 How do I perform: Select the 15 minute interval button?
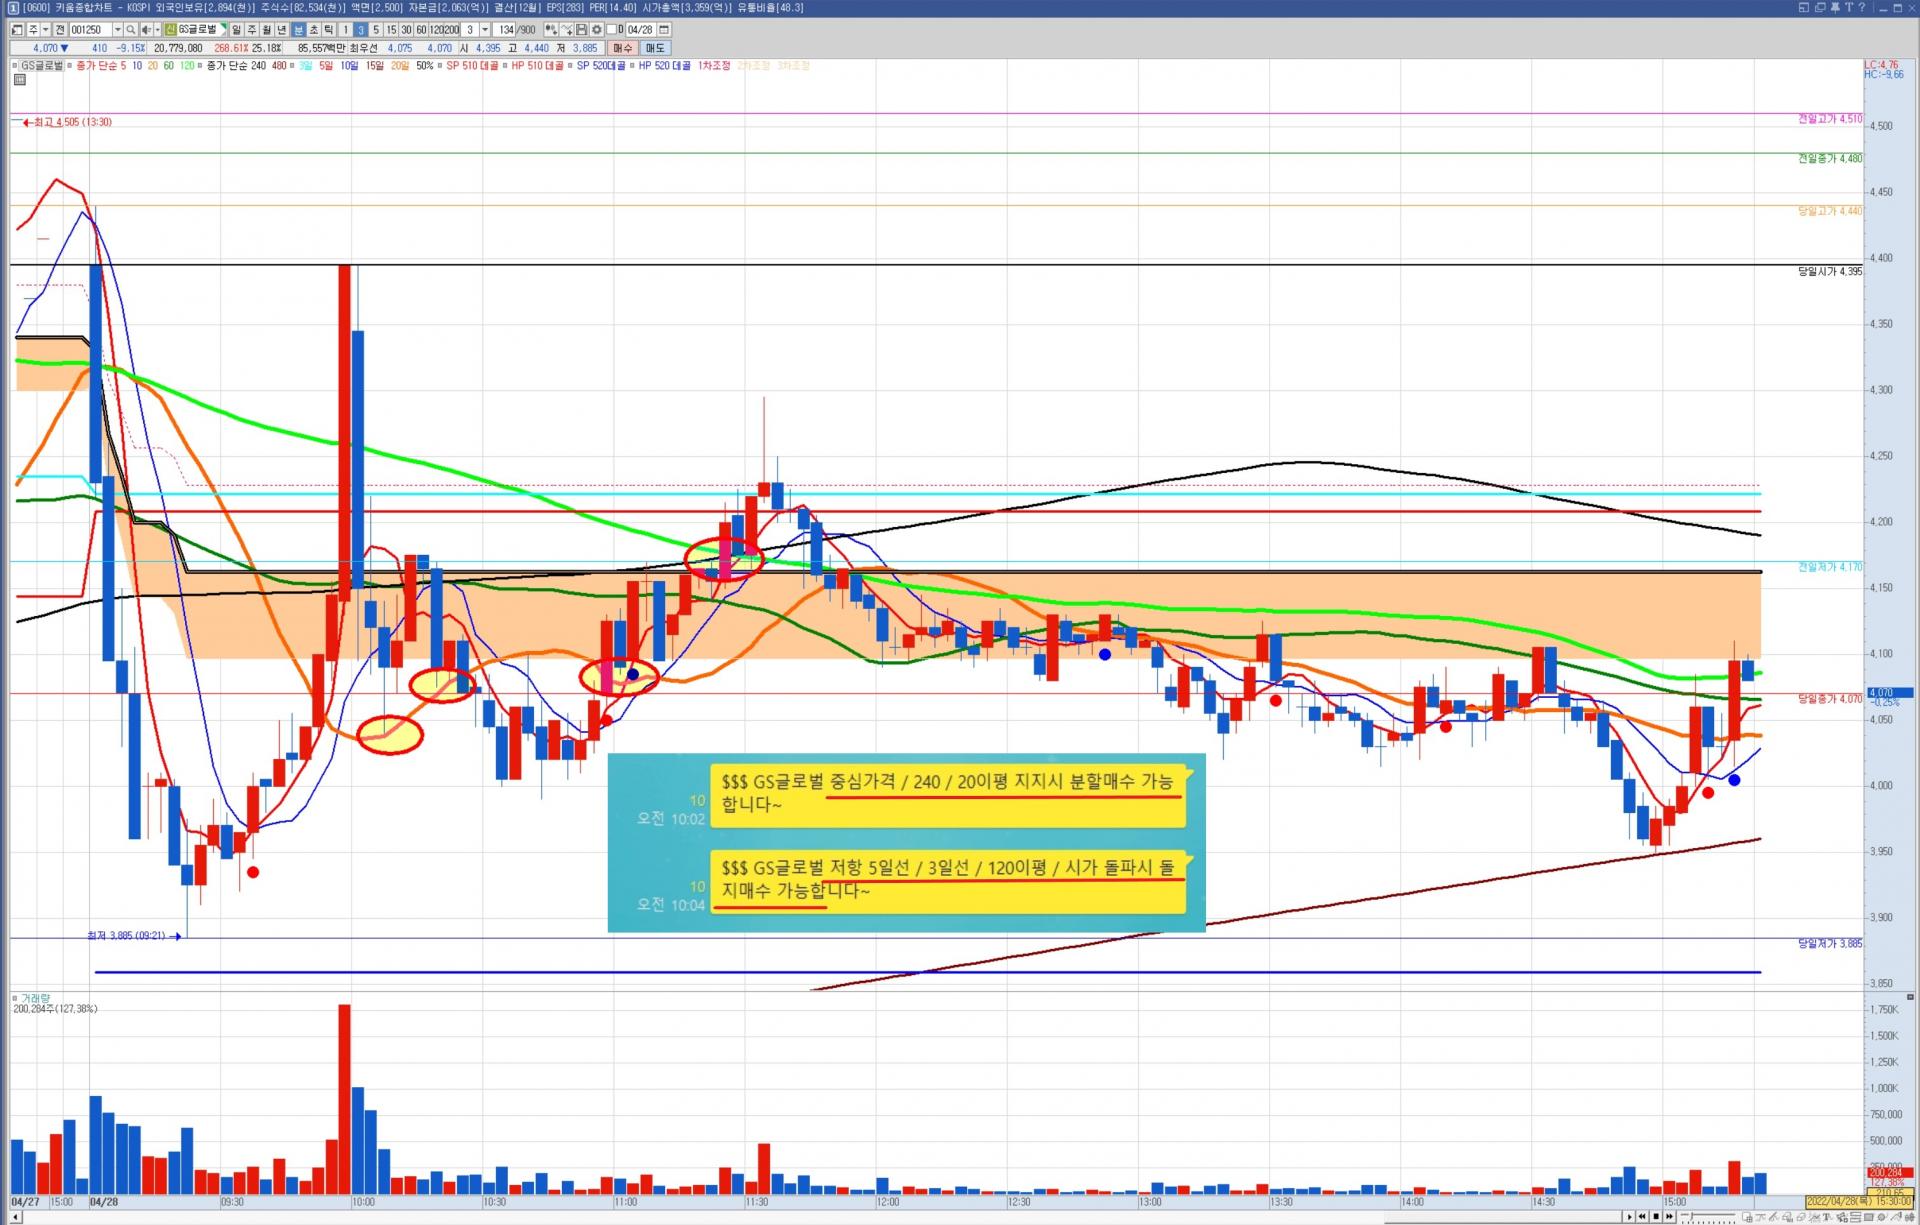point(391,30)
